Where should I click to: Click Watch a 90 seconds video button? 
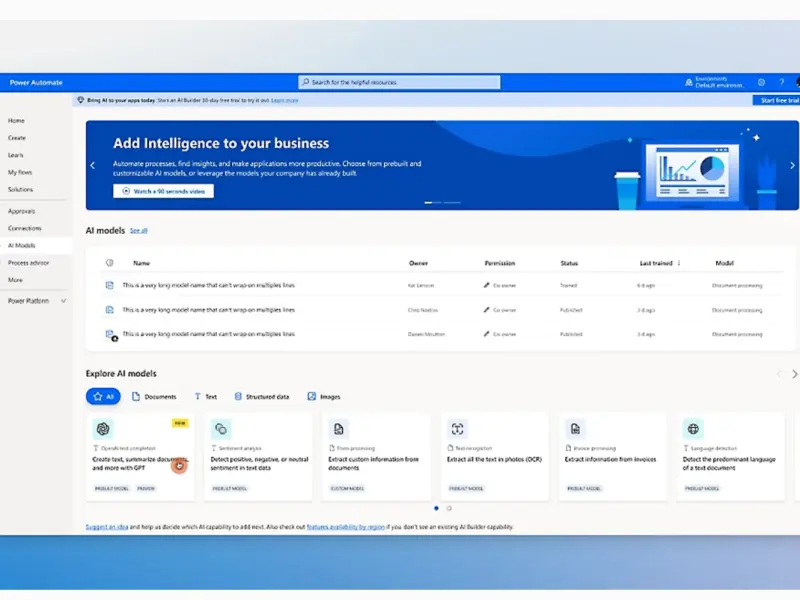(163, 190)
